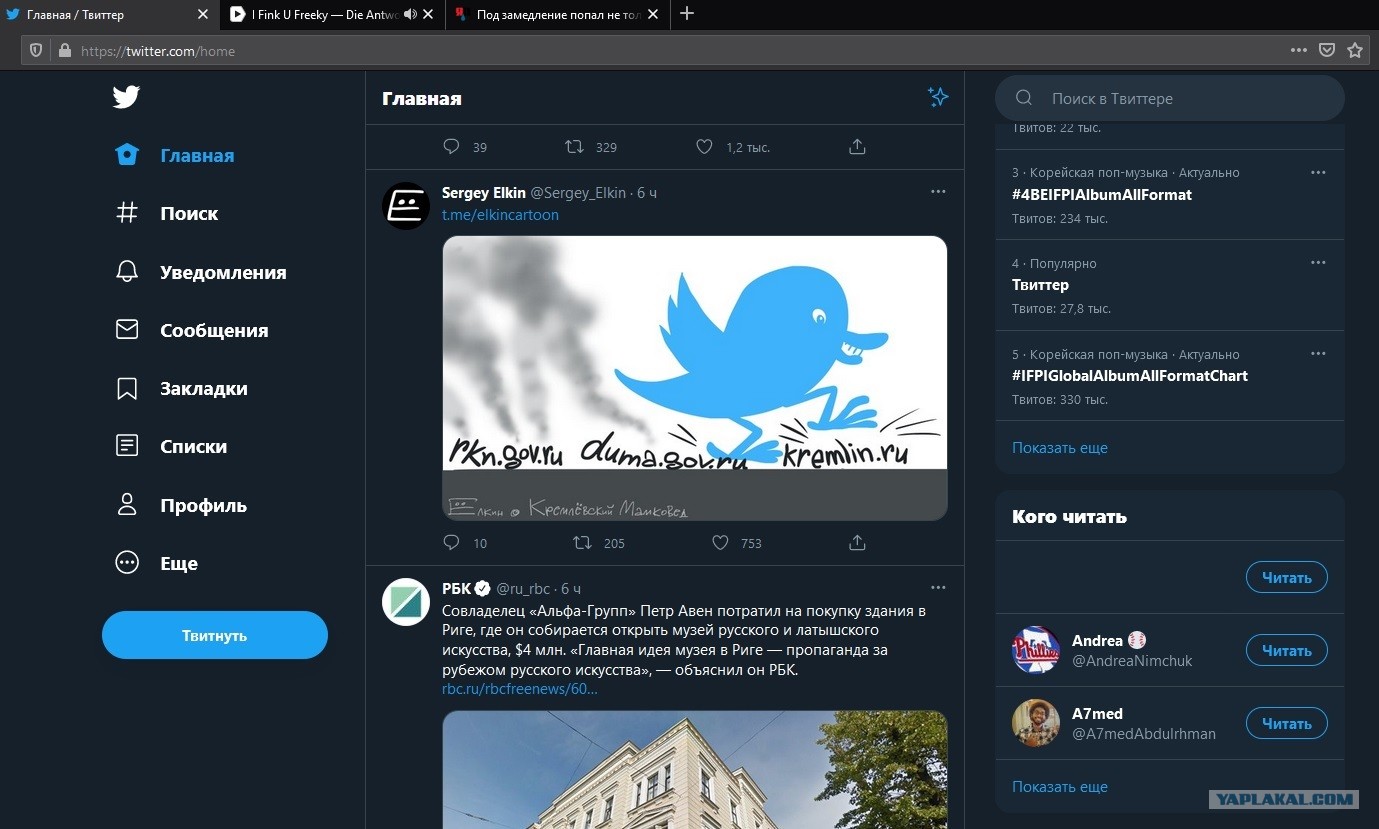Bookmark this page with the star icon
Screen dimensions: 1379x829
(1355, 50)
